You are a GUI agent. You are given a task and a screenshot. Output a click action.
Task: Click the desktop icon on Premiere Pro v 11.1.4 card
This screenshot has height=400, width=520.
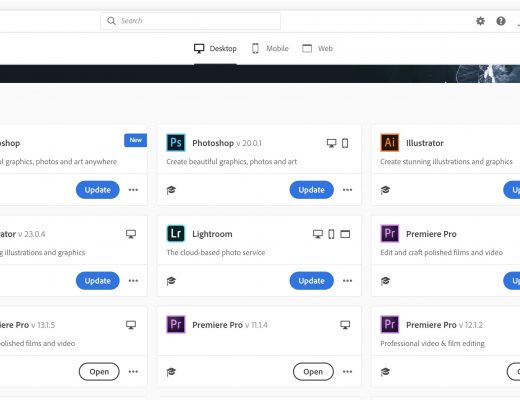(345, 325)
